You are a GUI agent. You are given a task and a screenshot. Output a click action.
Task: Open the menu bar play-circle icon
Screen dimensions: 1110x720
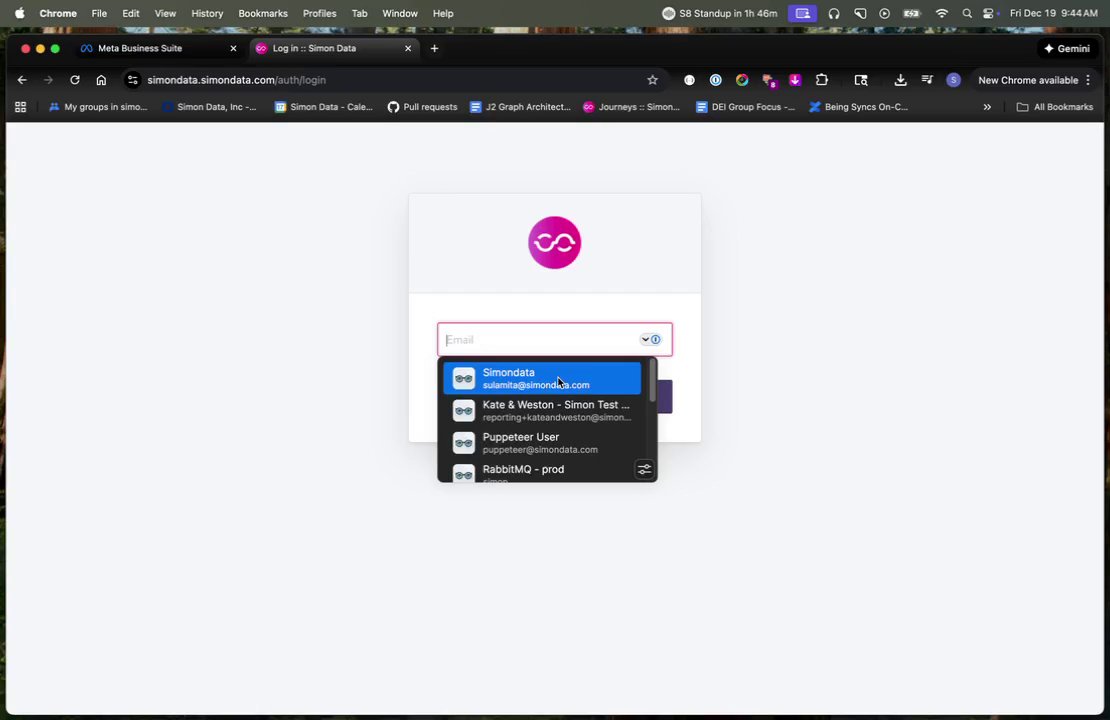tap(884, 13)
